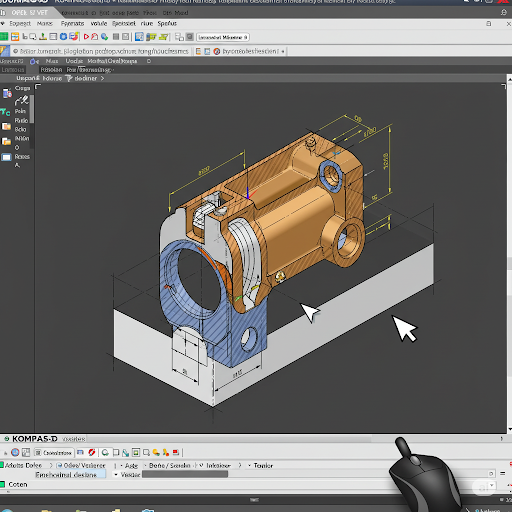
Task: Click the orange calendar-like toolbar icon
Action: (15, 37)
